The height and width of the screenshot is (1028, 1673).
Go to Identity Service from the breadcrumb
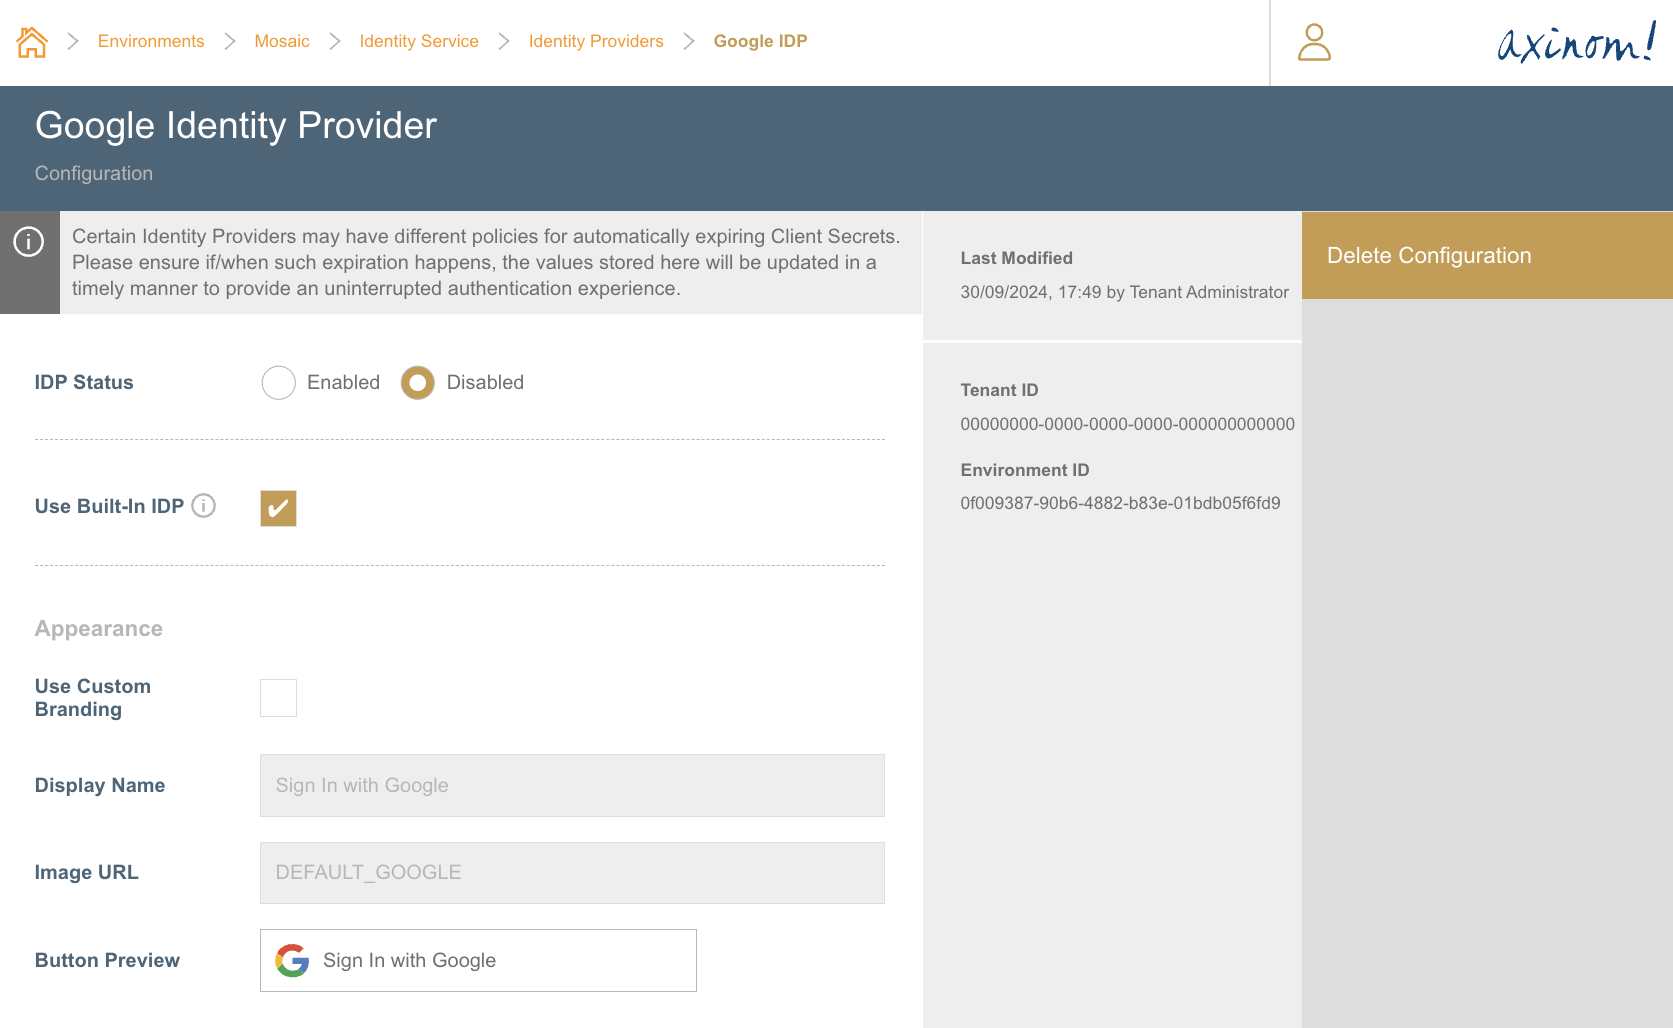[418, 41]
